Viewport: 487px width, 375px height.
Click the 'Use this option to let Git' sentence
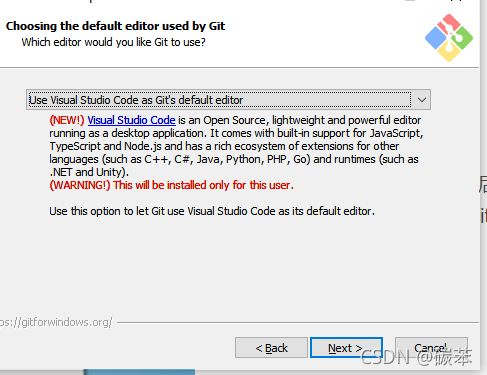(212, 211)
